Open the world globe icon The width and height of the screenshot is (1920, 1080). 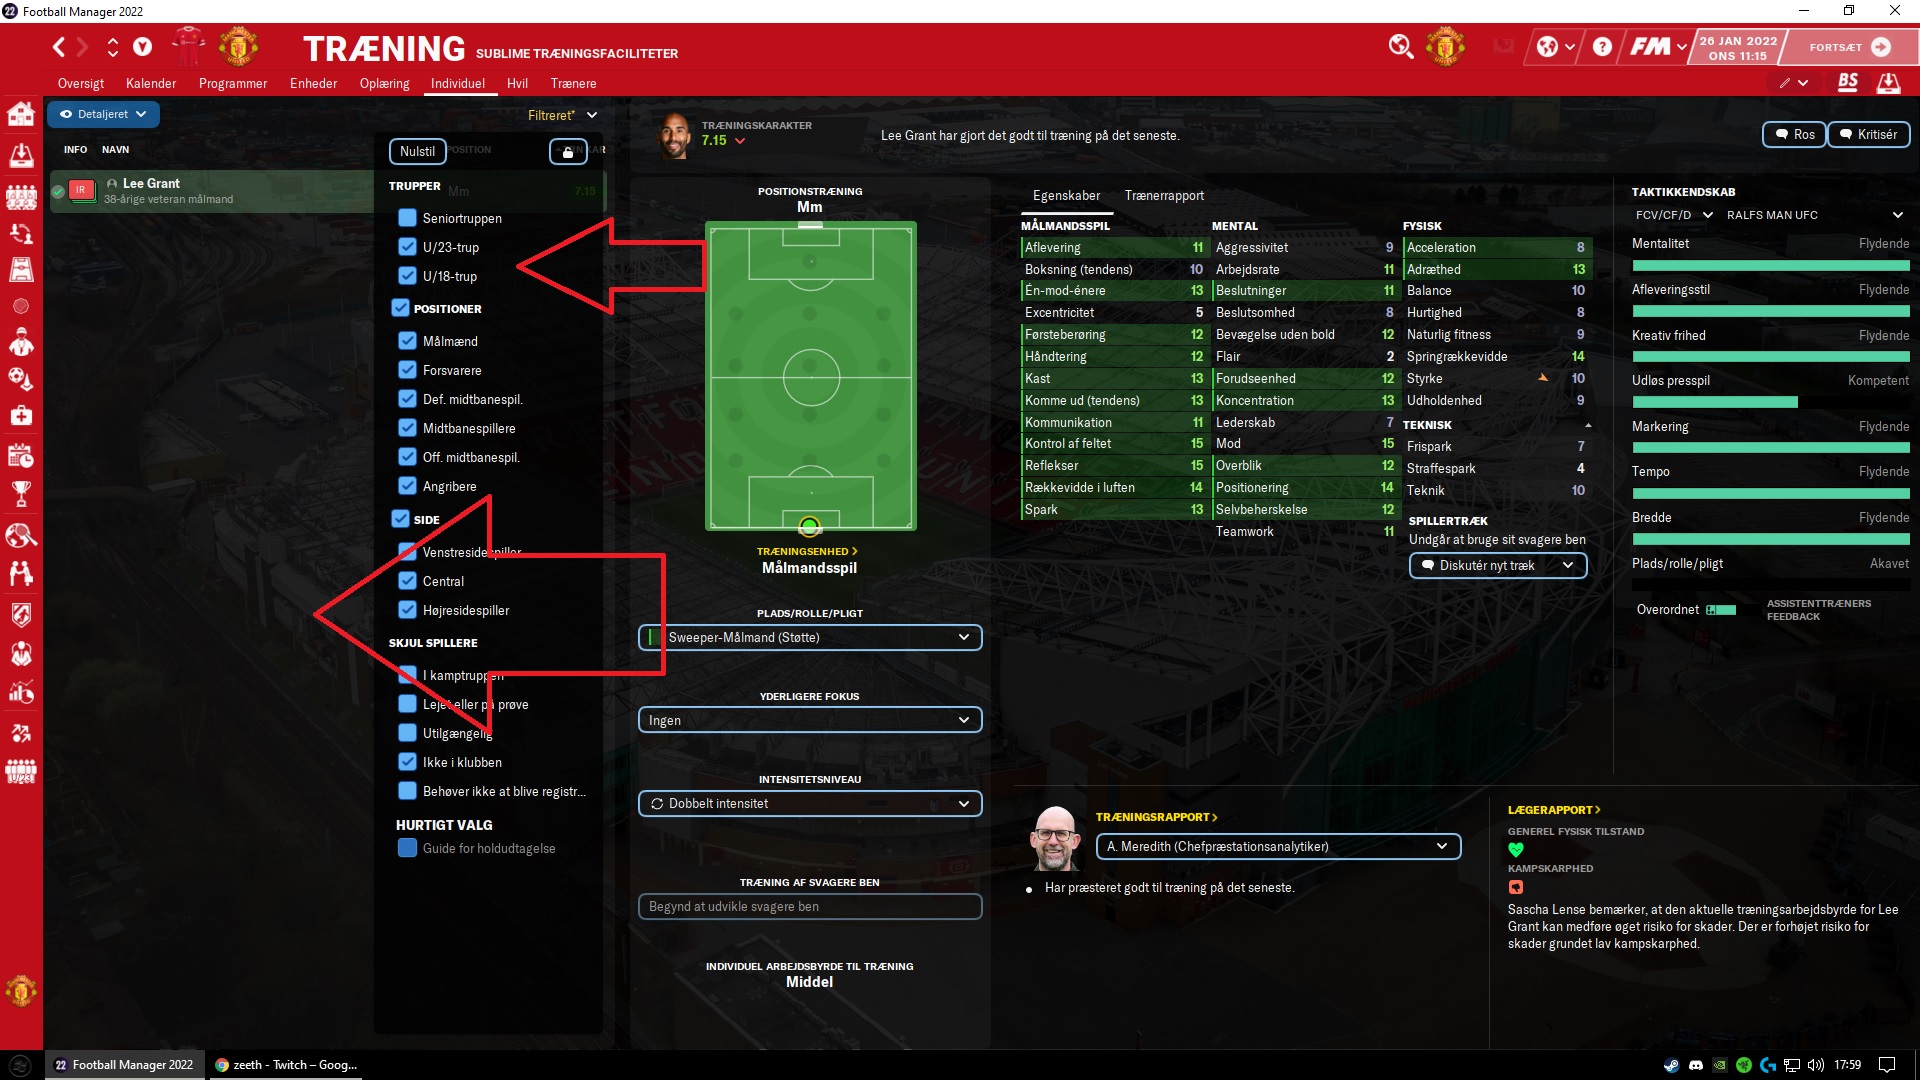[x=1547, y=47]
